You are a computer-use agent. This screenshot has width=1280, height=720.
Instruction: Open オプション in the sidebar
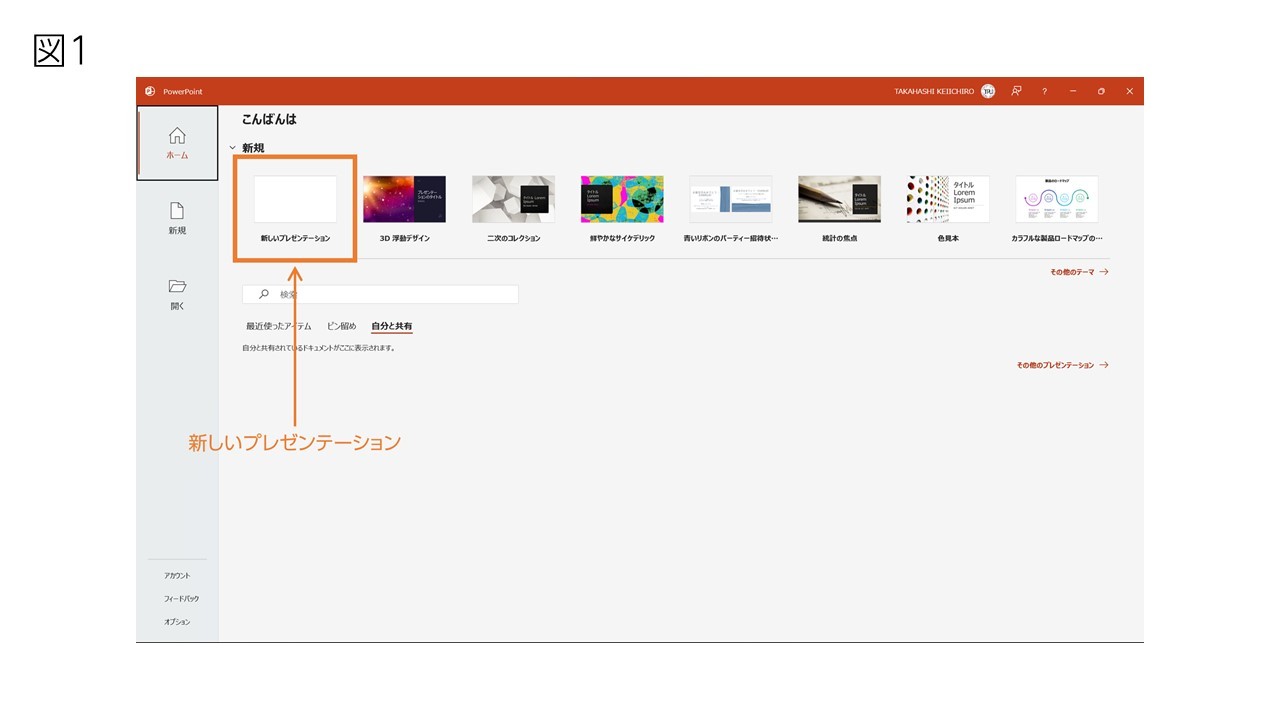(x=177, y=622)
